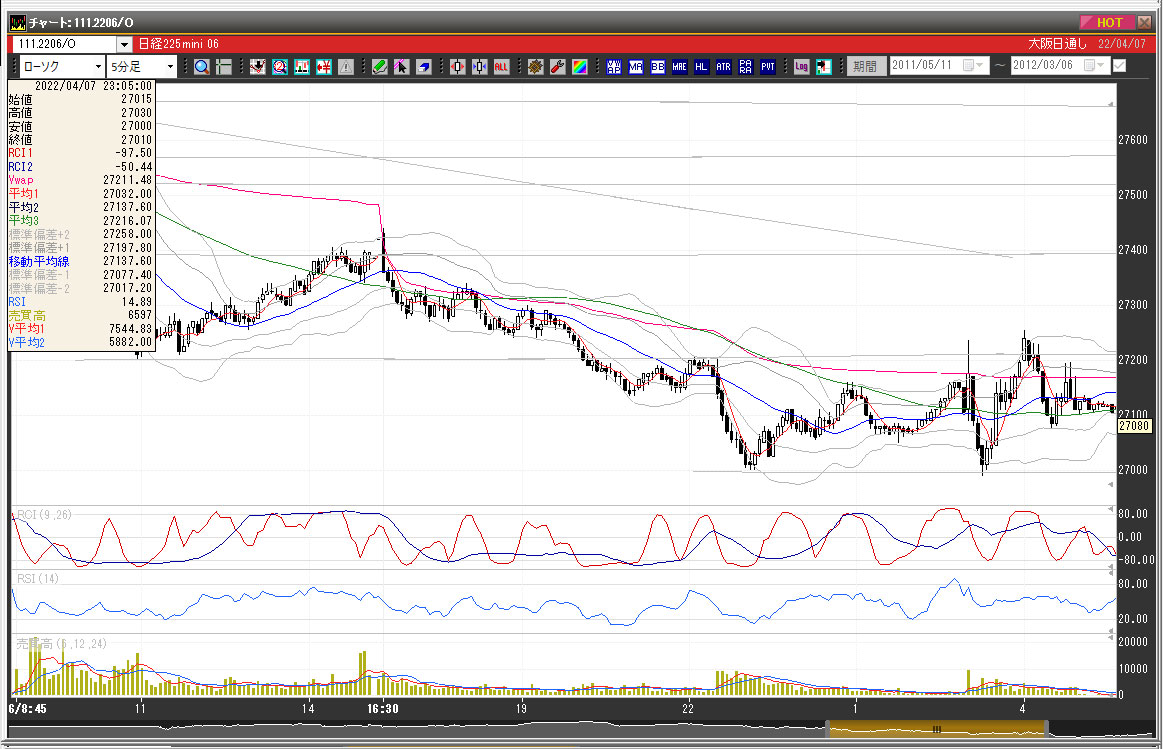Click the 平均3 value 27216.07
This screenshot has height=749, width=1163.
(x=128, y=220)
